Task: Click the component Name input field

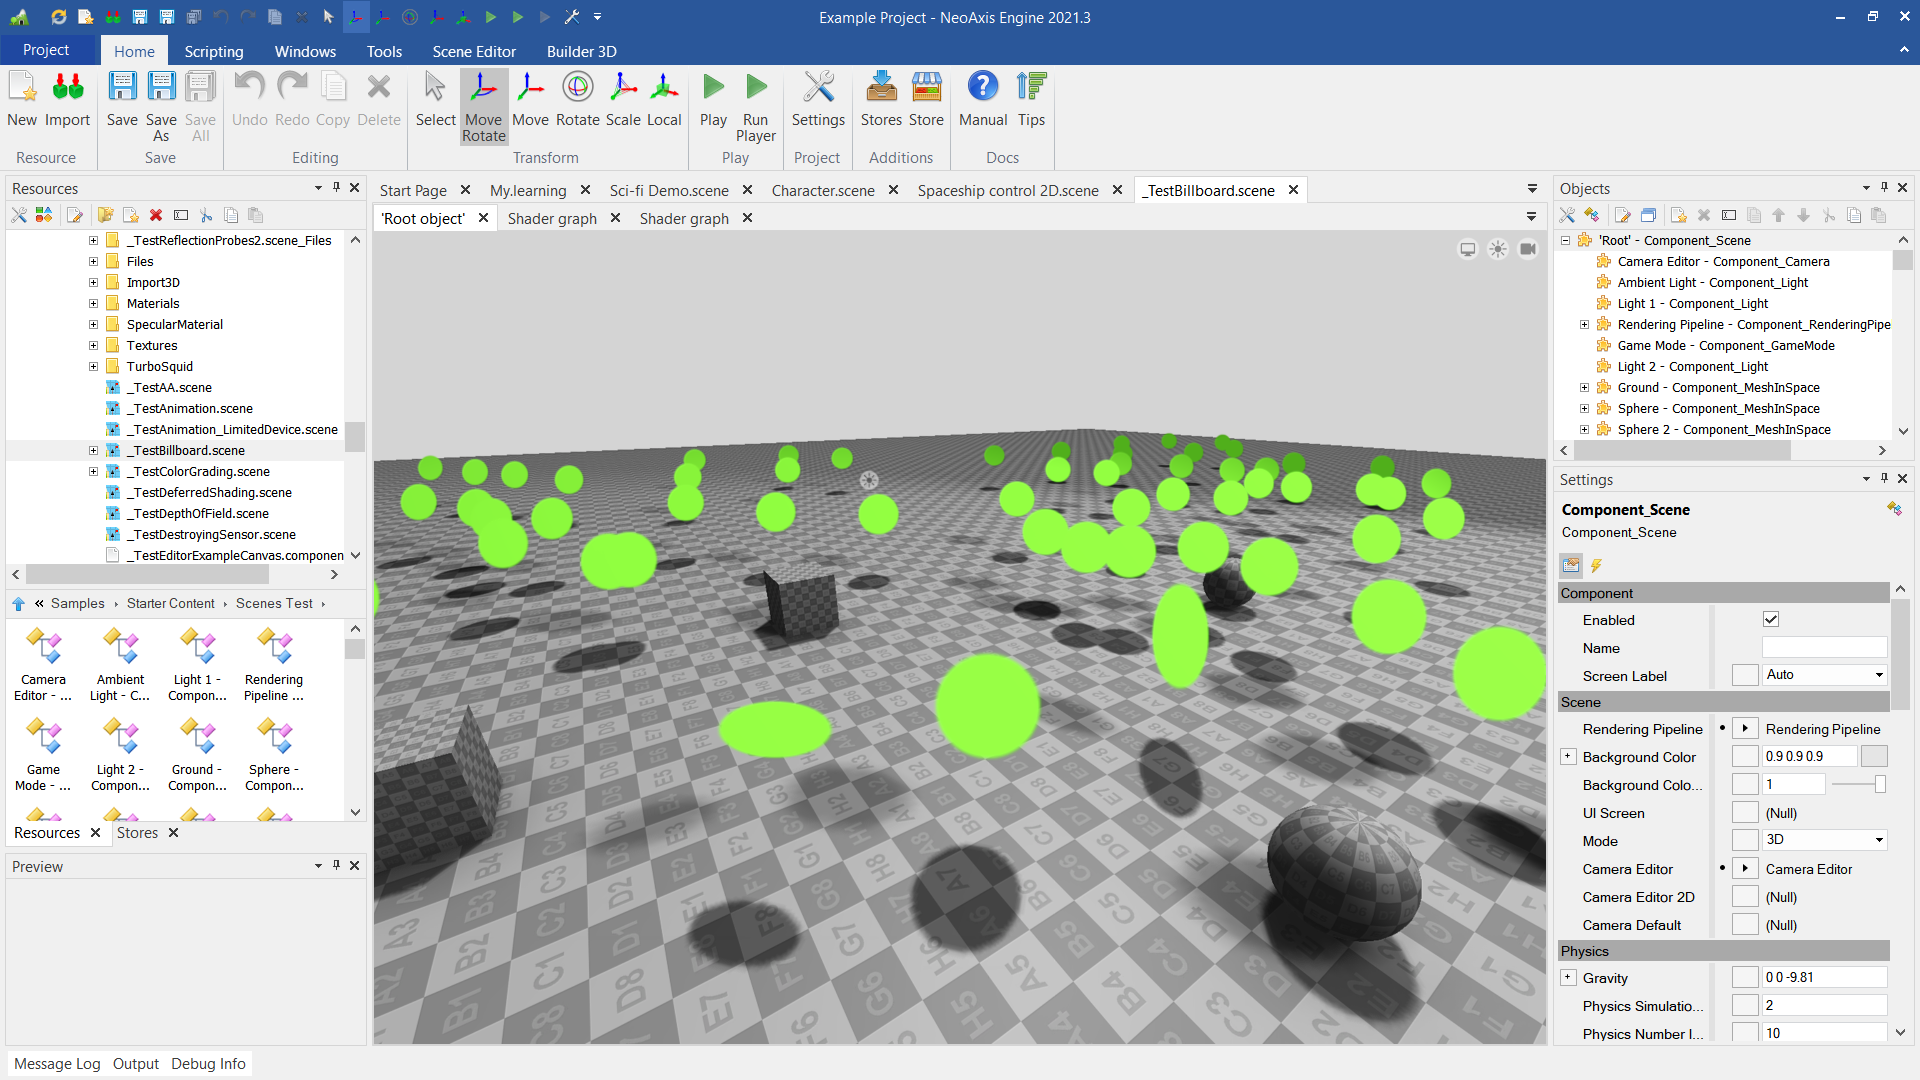Action: click(1824, 648)
